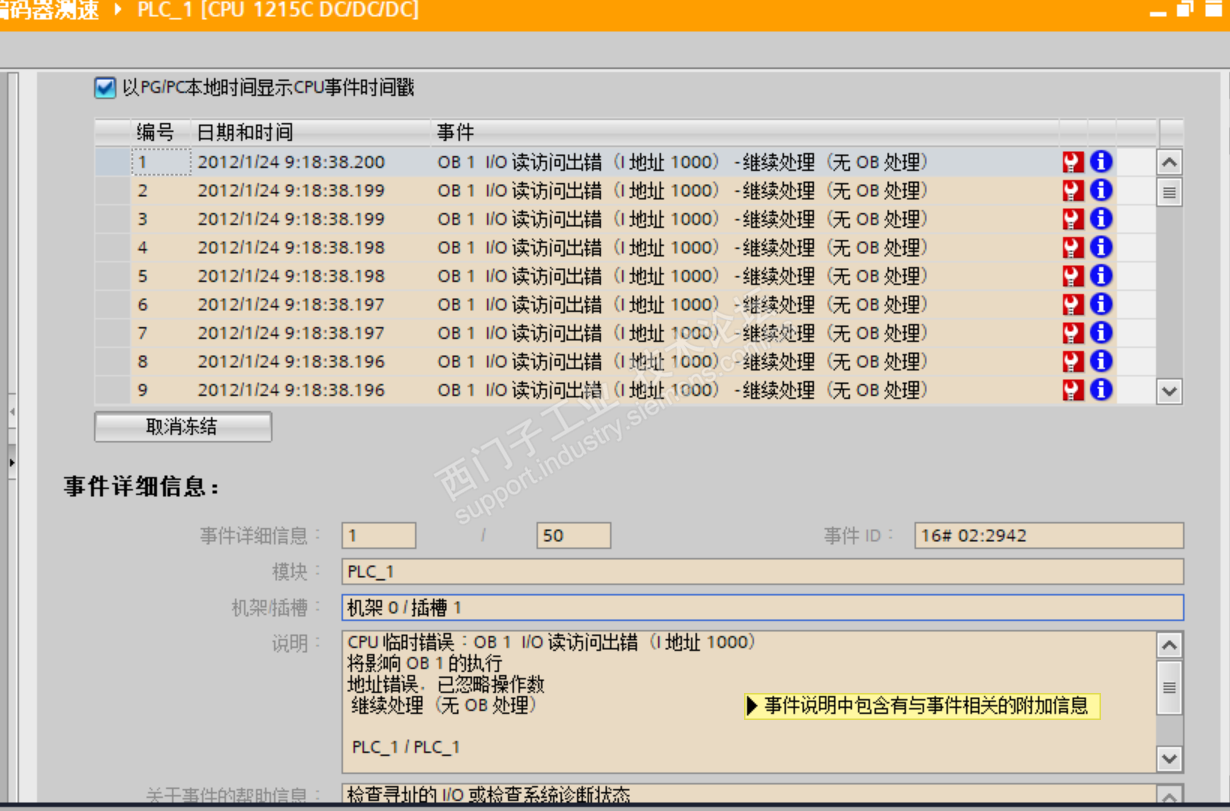Viewport: 1230px width, 811px height.
Task: Click the red wrench icon in event row 4
Action: (1073, 247)
